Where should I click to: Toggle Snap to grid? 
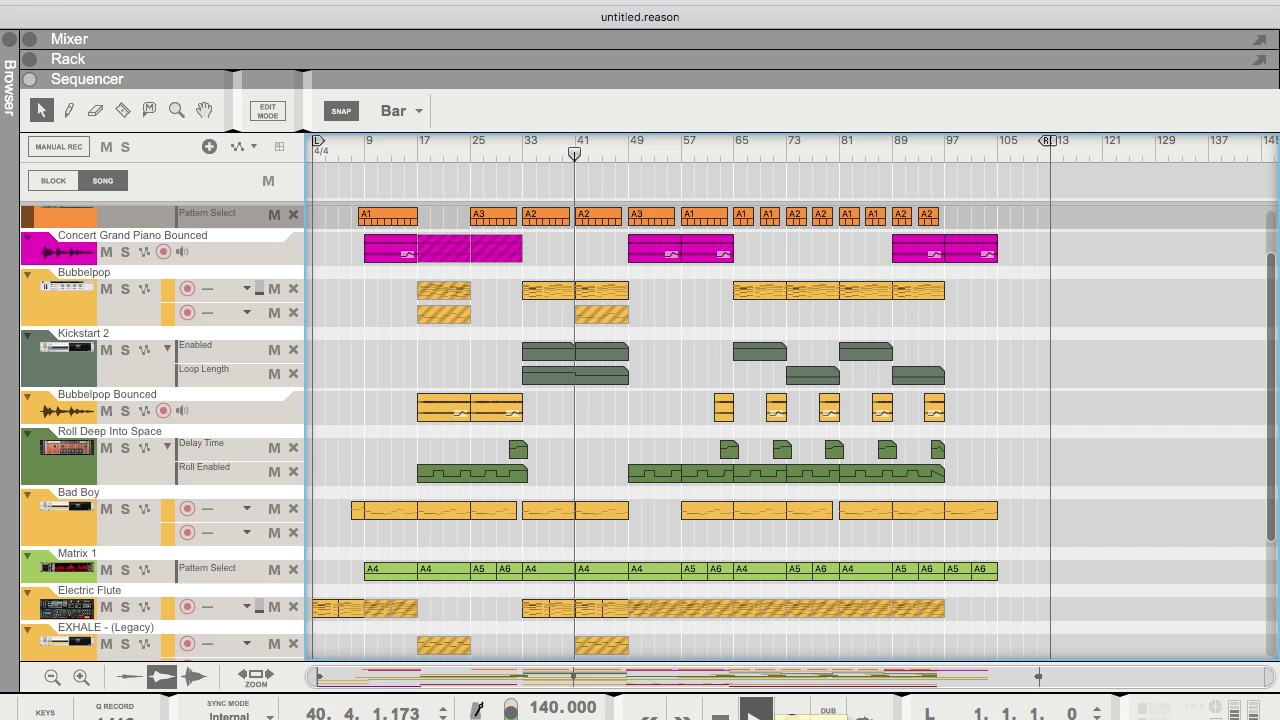coord(341,111)
